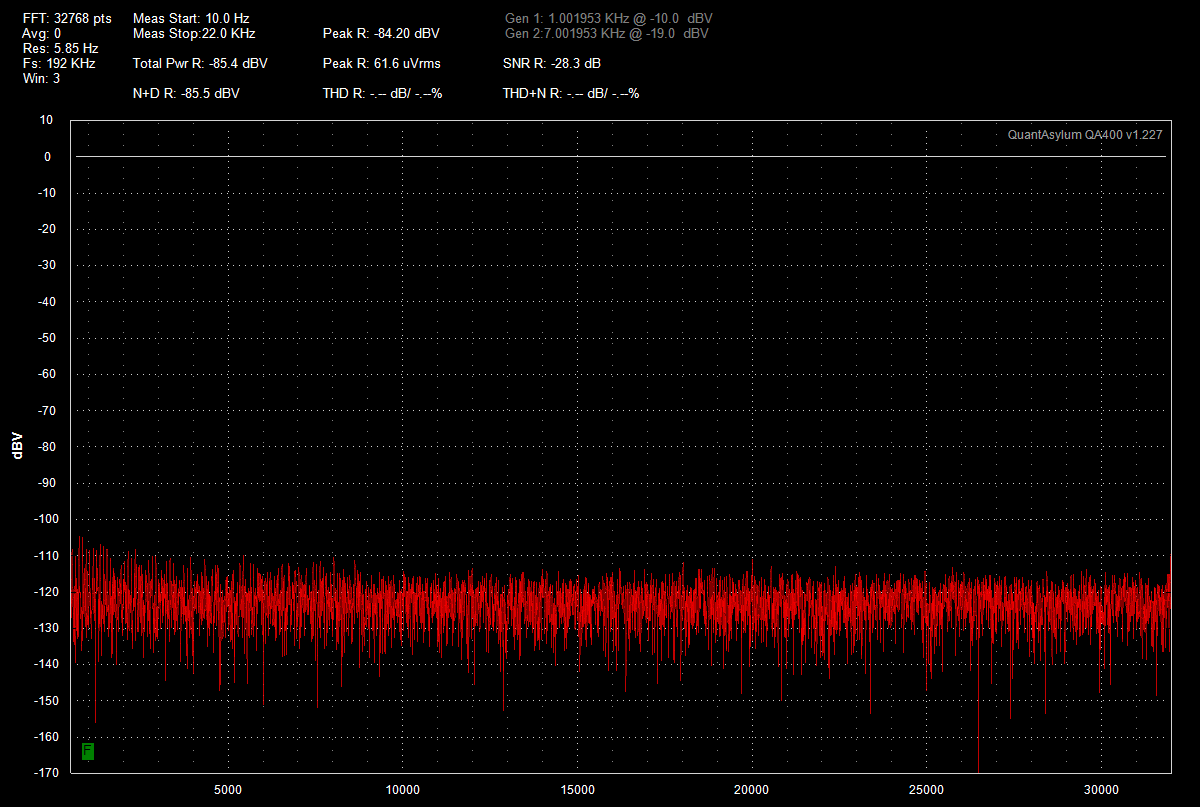This screenshot has width=1200, height=807.
Task: Select the 'Meas Stop:22.0 KHz' readout
Action: 194,33
